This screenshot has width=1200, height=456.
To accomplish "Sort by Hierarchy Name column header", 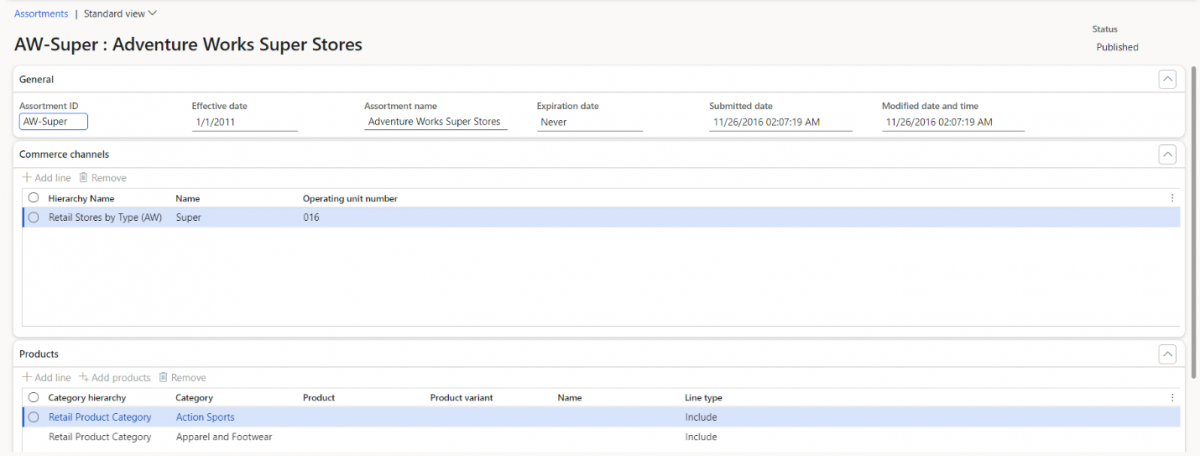I will pyautogui.click(x=82, y=198).
